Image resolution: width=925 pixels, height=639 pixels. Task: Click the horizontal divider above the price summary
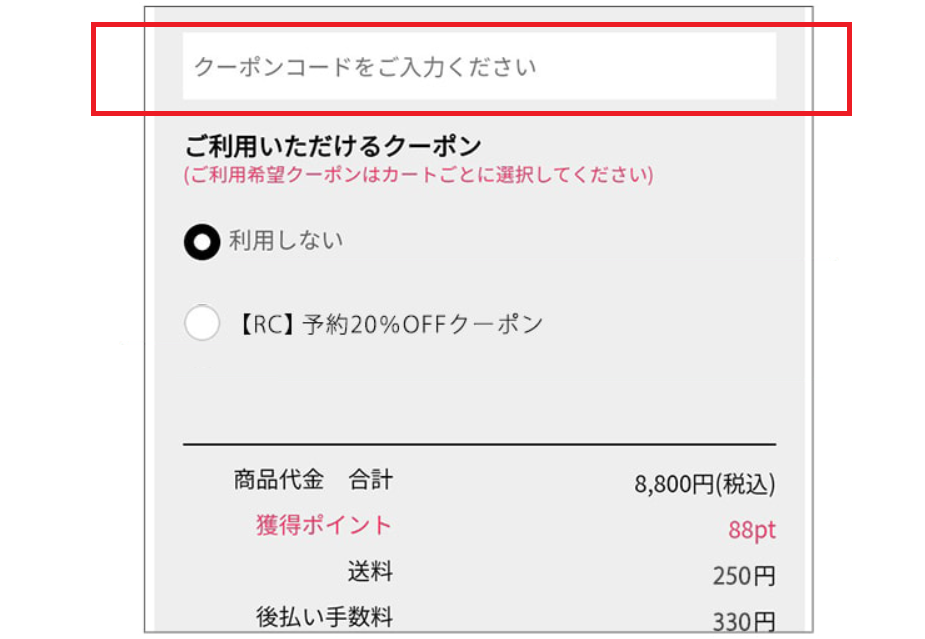coord(479,443)
